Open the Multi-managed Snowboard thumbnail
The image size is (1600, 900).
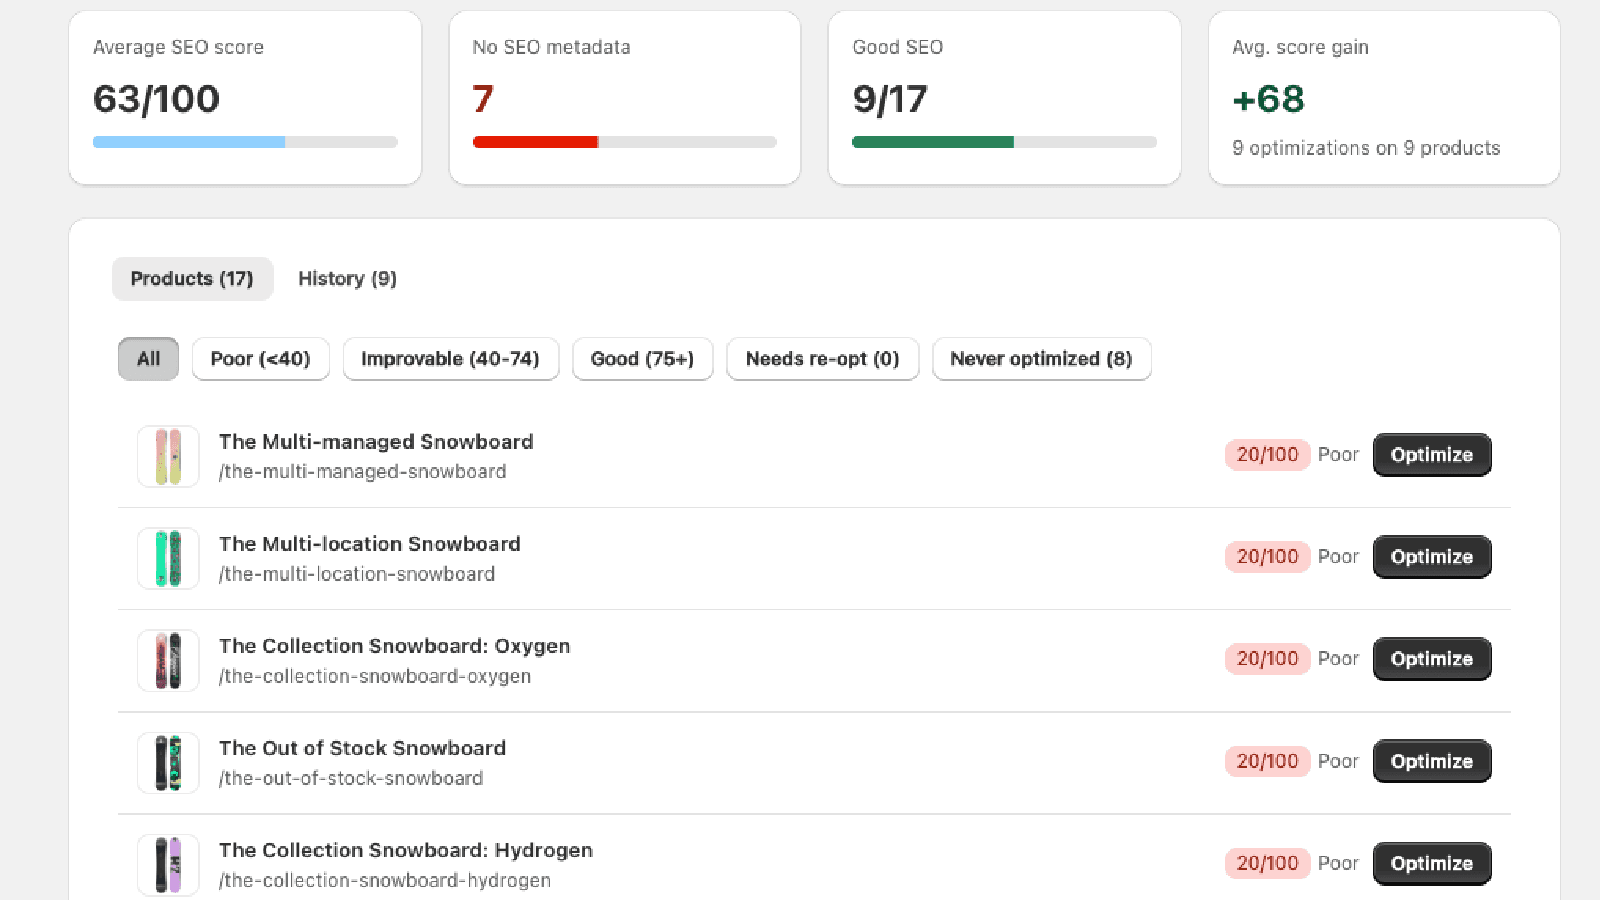pyautogui.click(x=168, y=456)
